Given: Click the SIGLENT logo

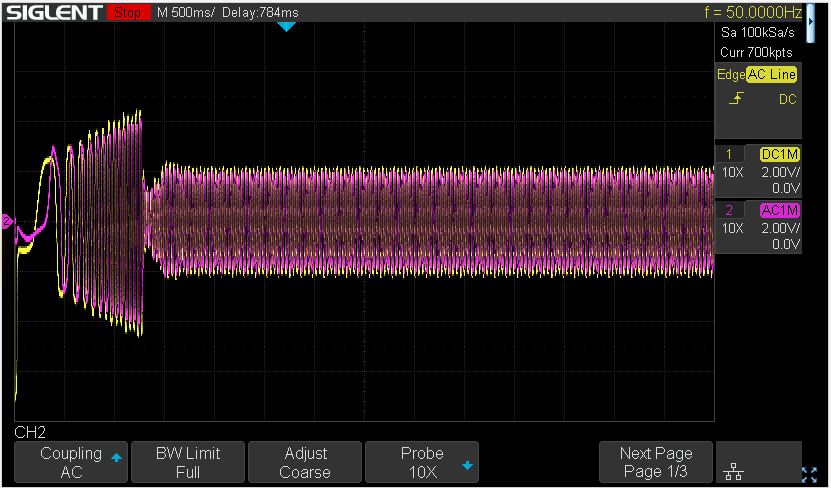Looking at the screenshot, I should (x=54, y=12).
